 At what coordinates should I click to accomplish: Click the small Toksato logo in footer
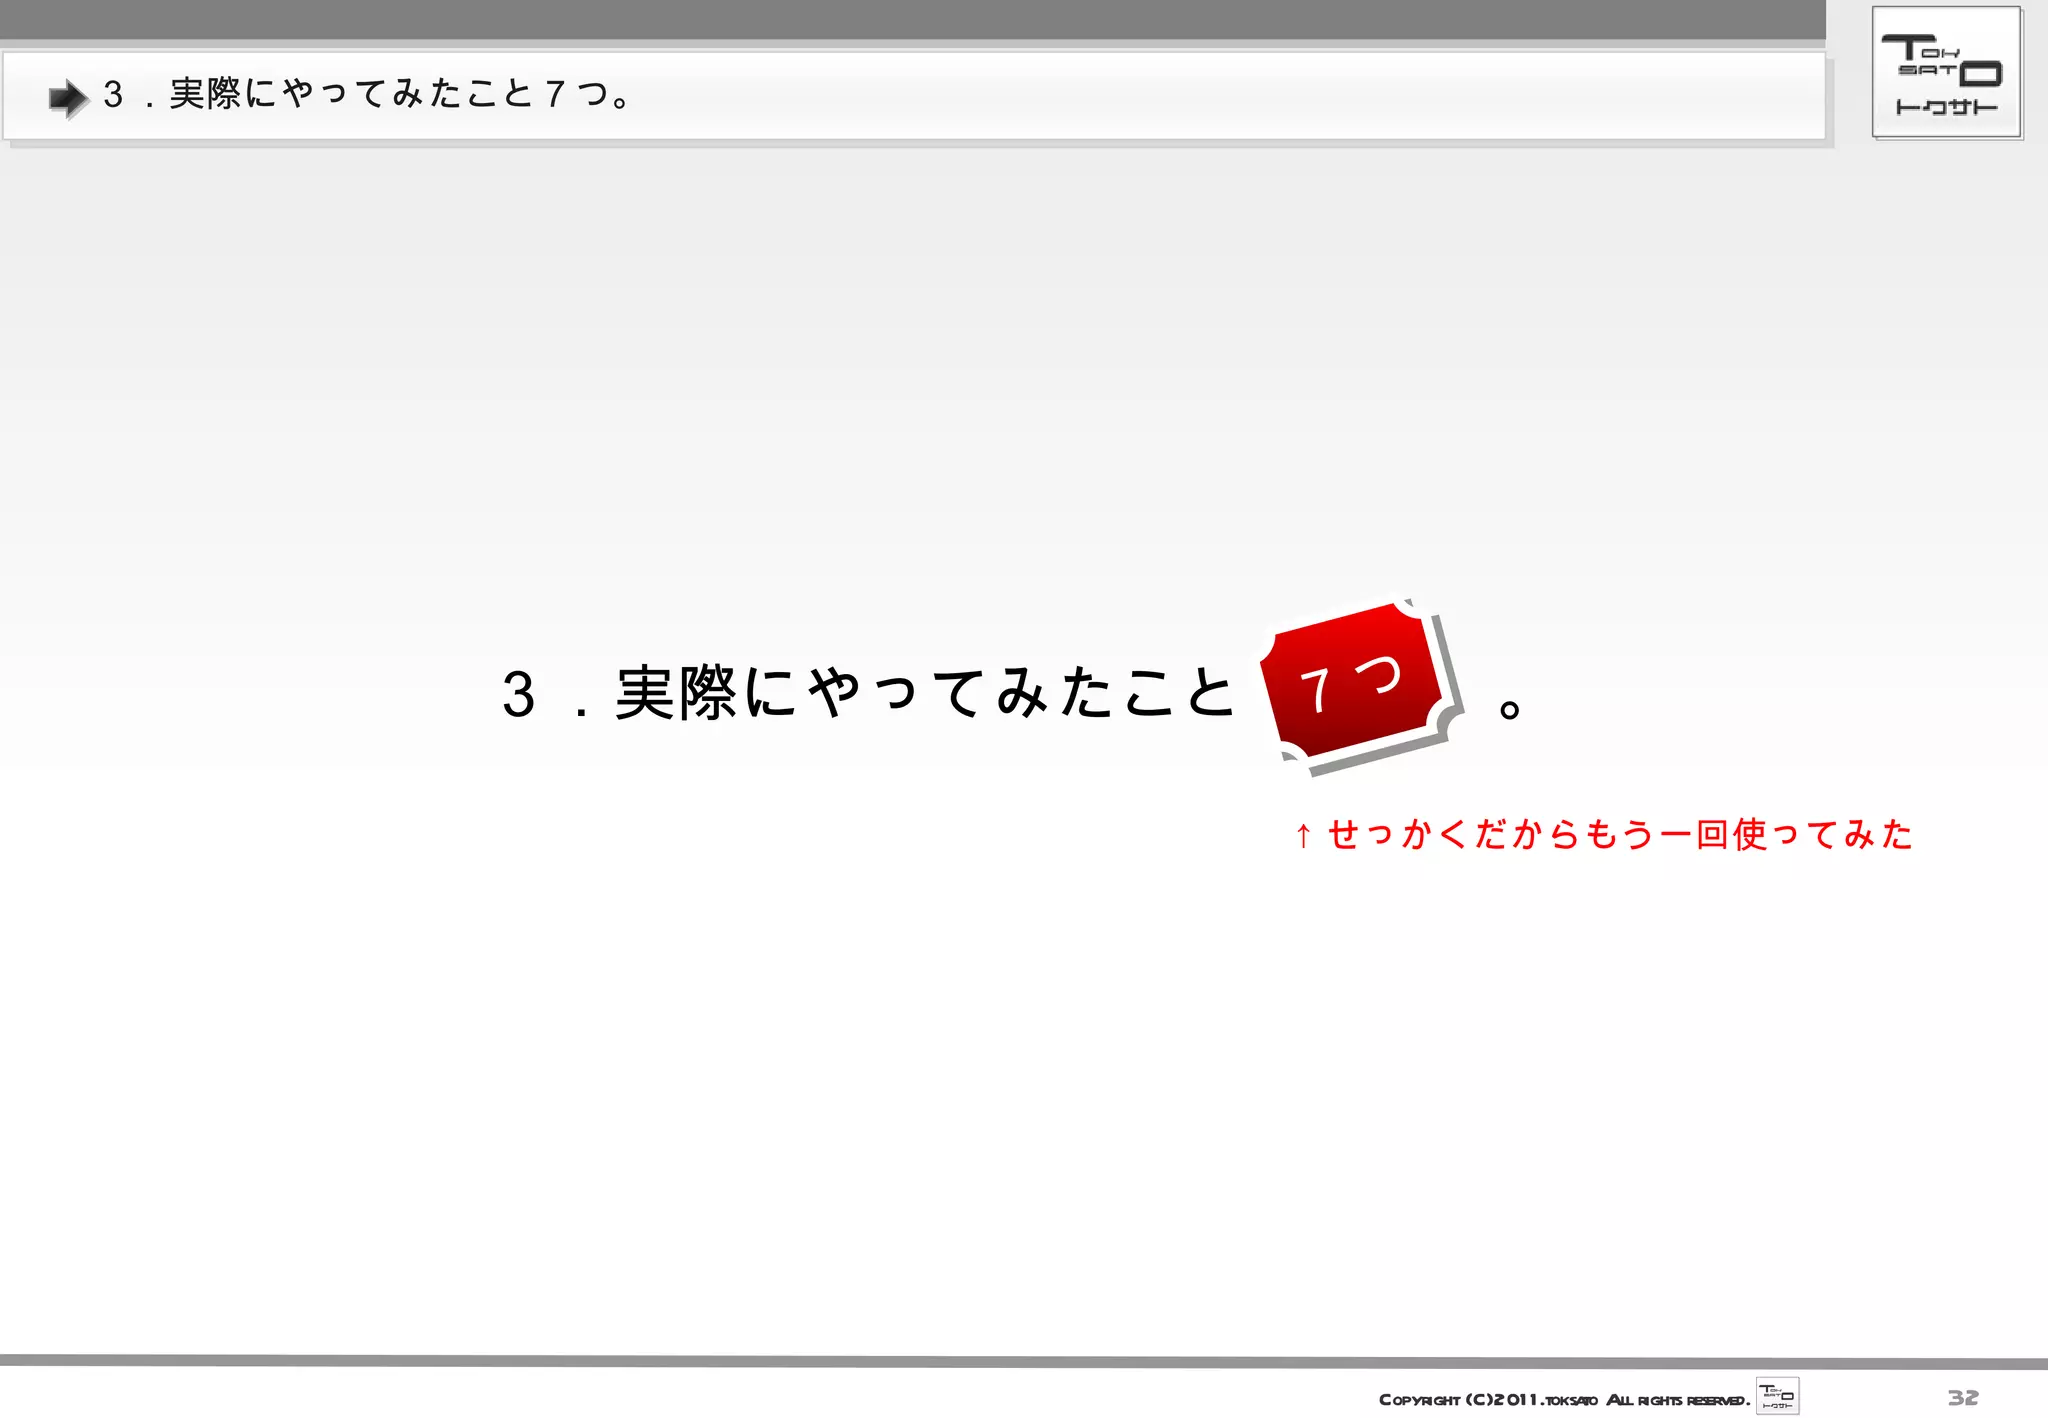1777,1396
